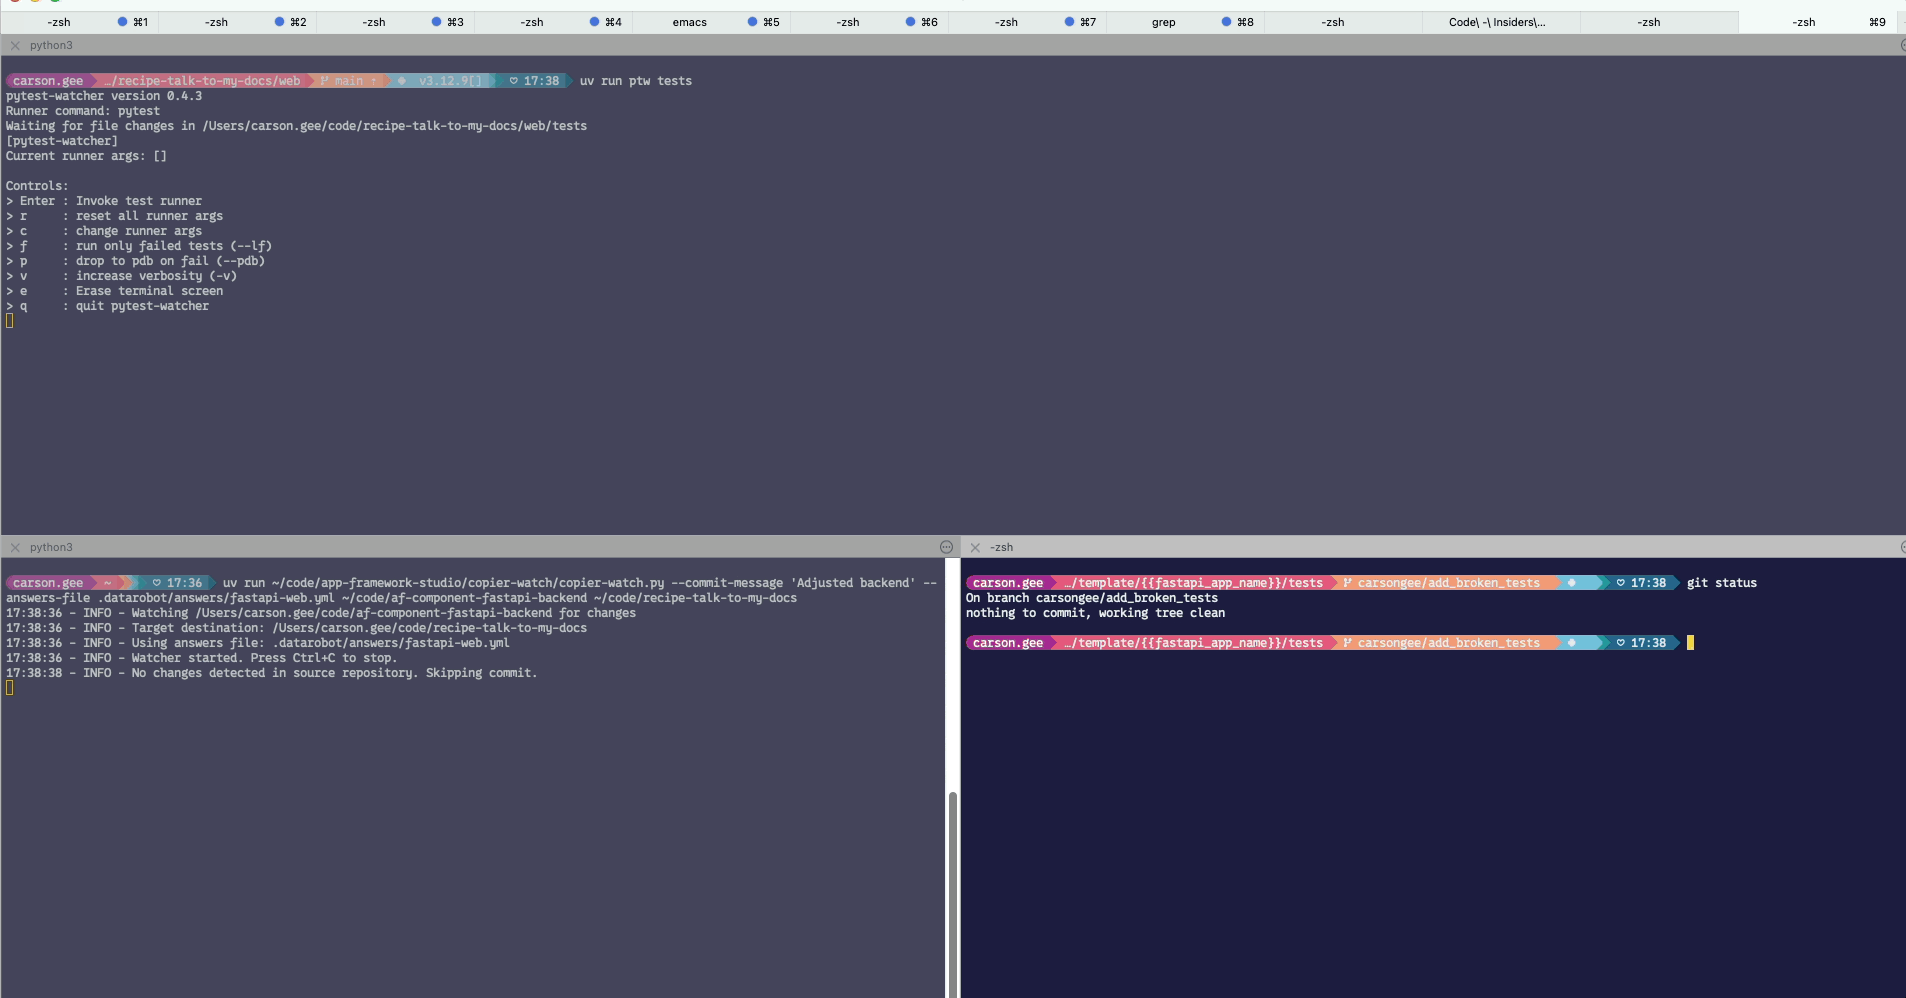This screenshot has height=998, width=1906.
Task: Click 'v : increase verbosity (-v)' line
Action: (121, 276)
